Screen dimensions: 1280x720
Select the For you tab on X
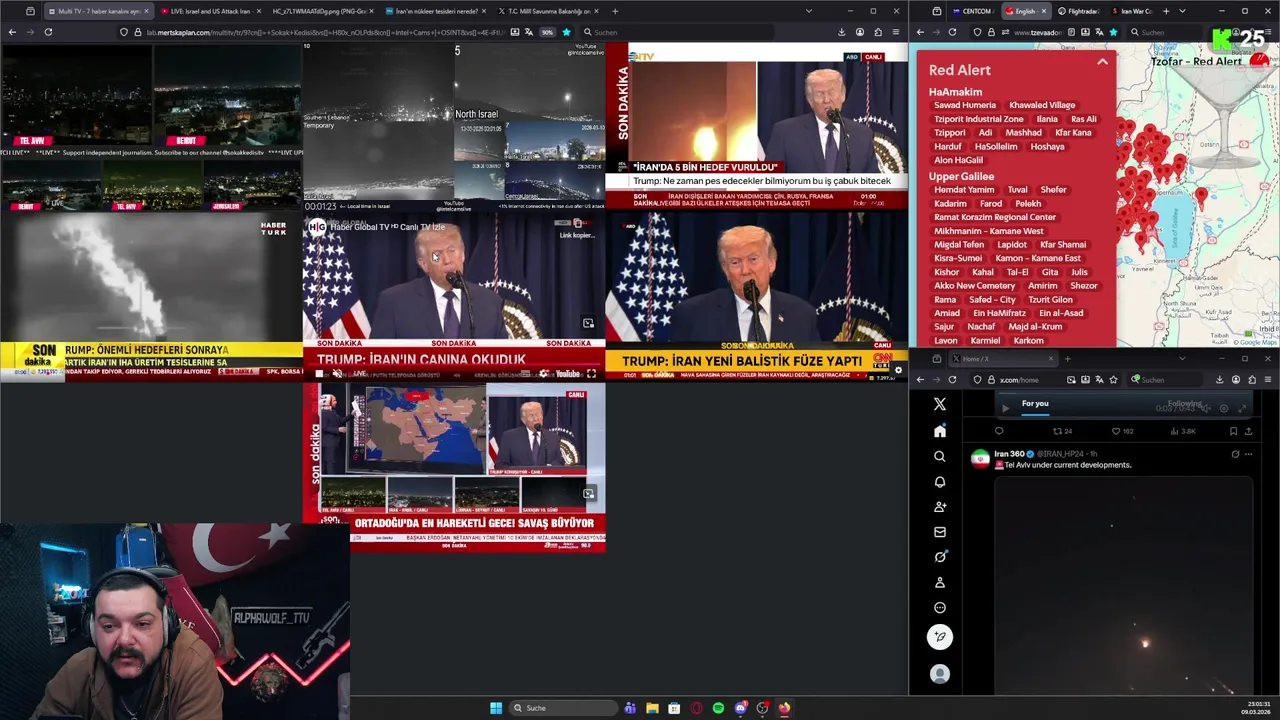(1035, 404)
